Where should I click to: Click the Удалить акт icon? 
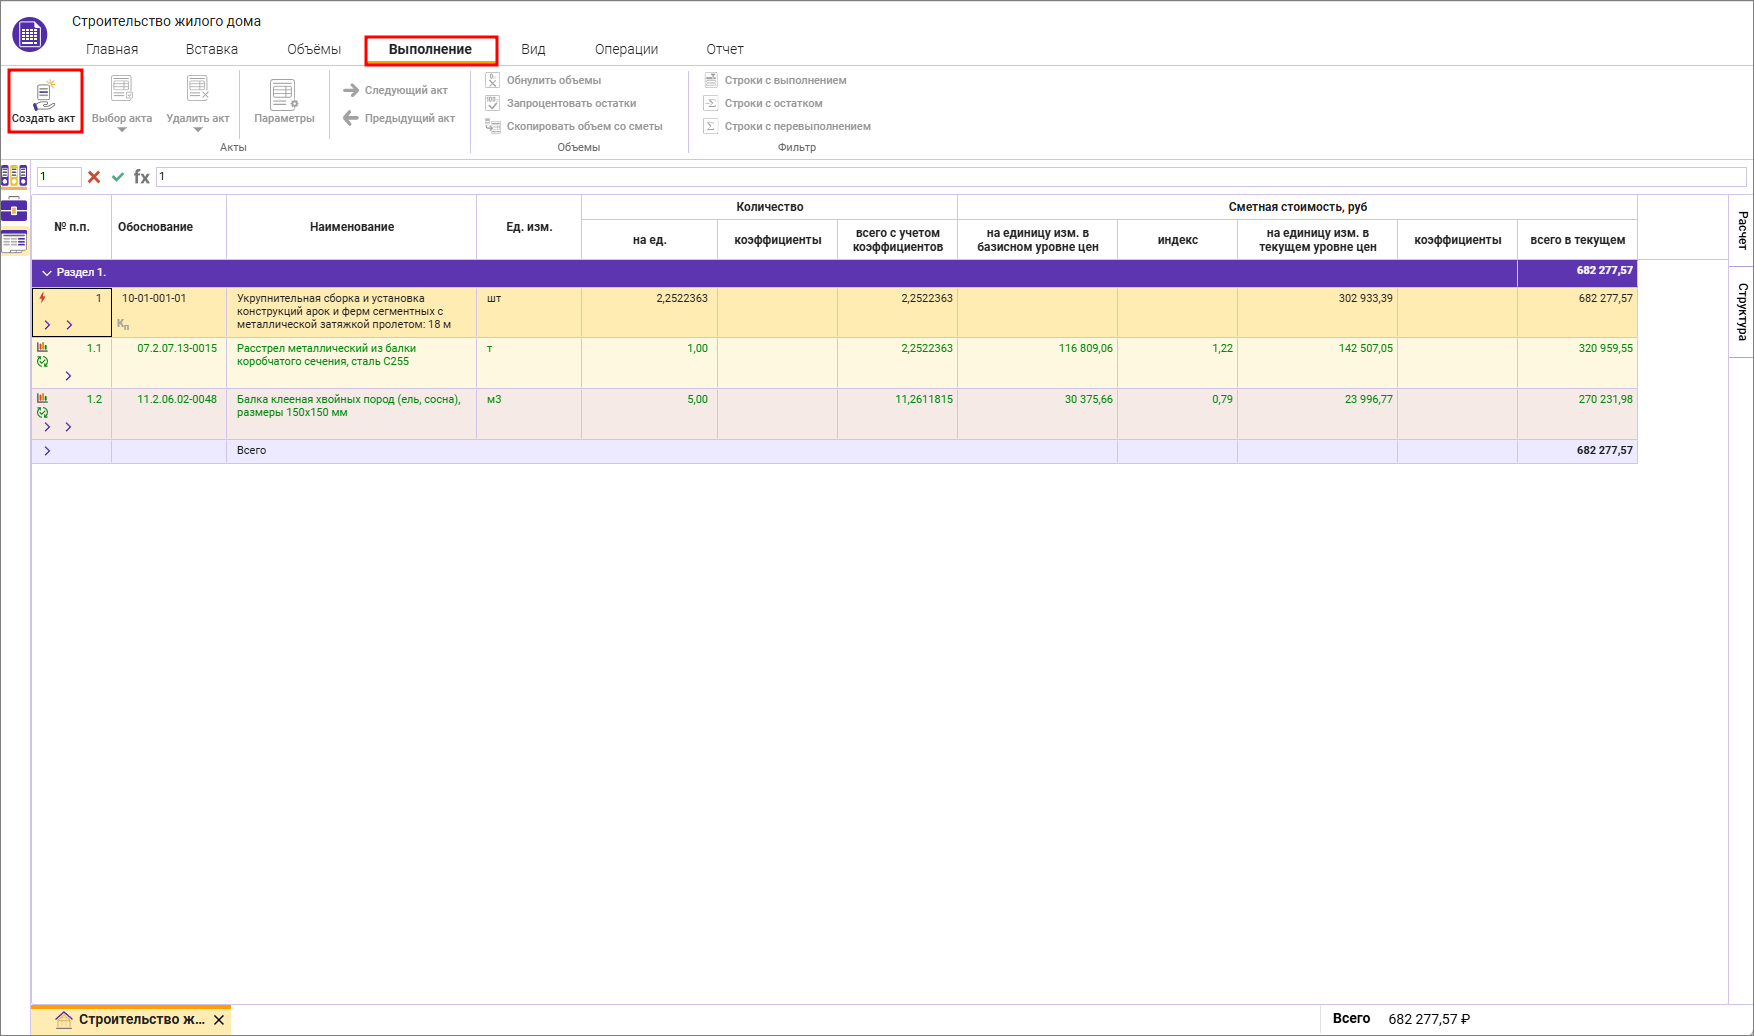click(x=197, y=91)
